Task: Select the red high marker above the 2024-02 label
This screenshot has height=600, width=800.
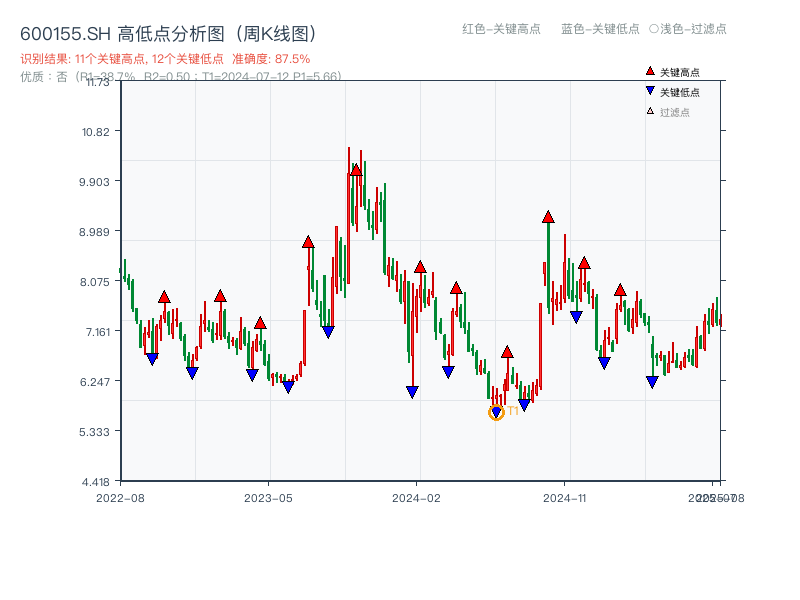Action: click(418, 266)
